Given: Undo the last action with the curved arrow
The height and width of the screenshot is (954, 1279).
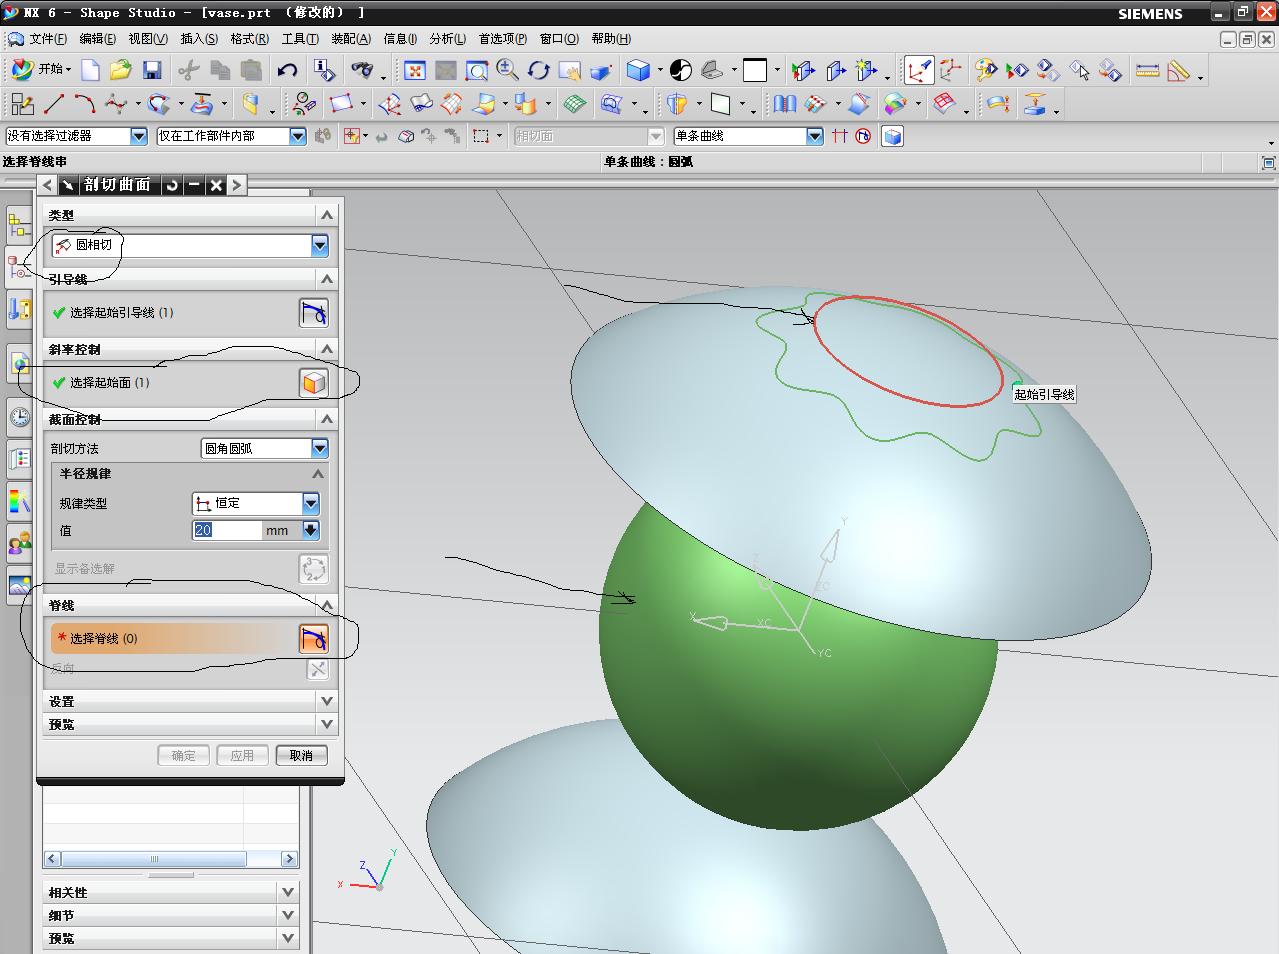Looking at the screenshot, I should pyautogui.click(x=288, y=70).
